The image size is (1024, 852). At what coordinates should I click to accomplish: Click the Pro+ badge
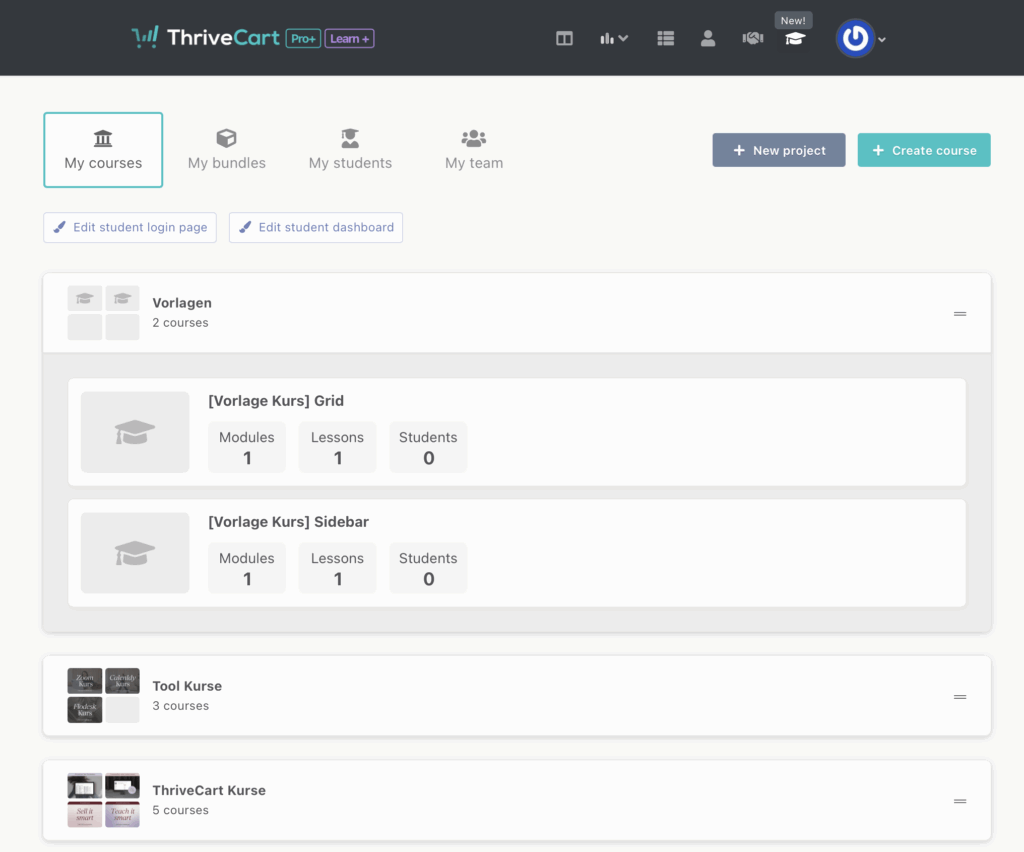303,39
